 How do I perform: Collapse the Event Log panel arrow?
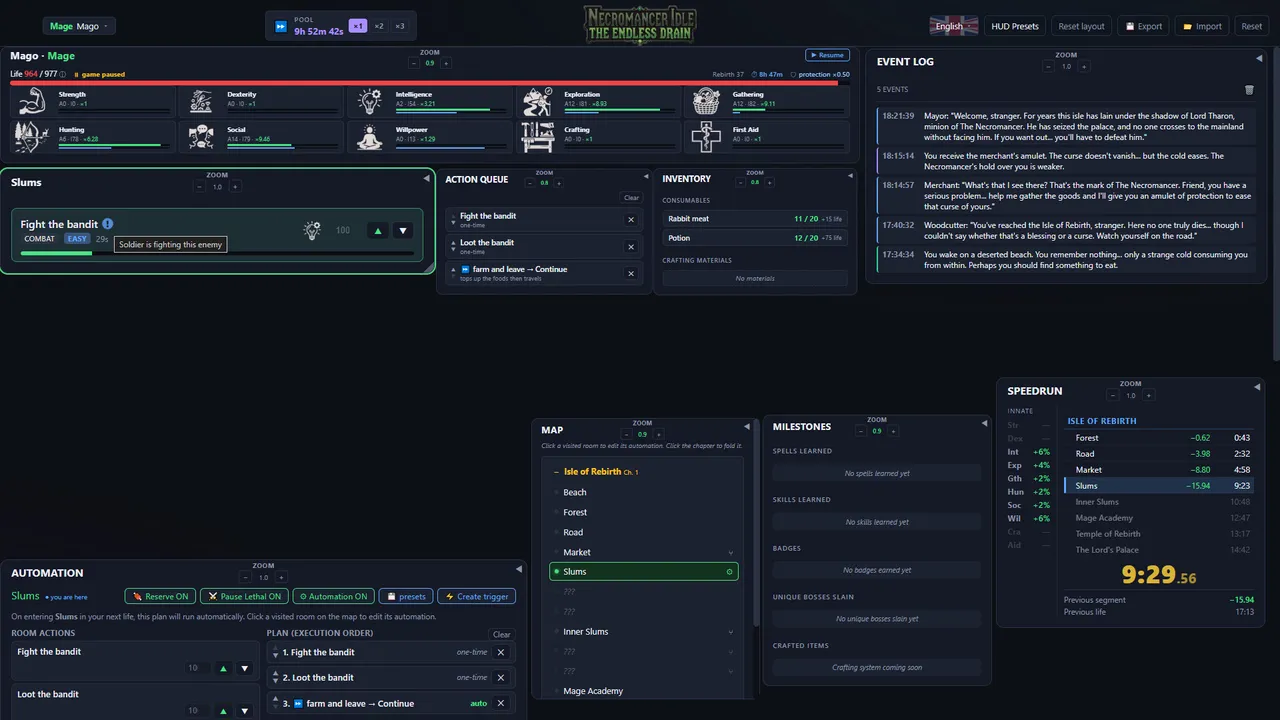pos(1257,60)
